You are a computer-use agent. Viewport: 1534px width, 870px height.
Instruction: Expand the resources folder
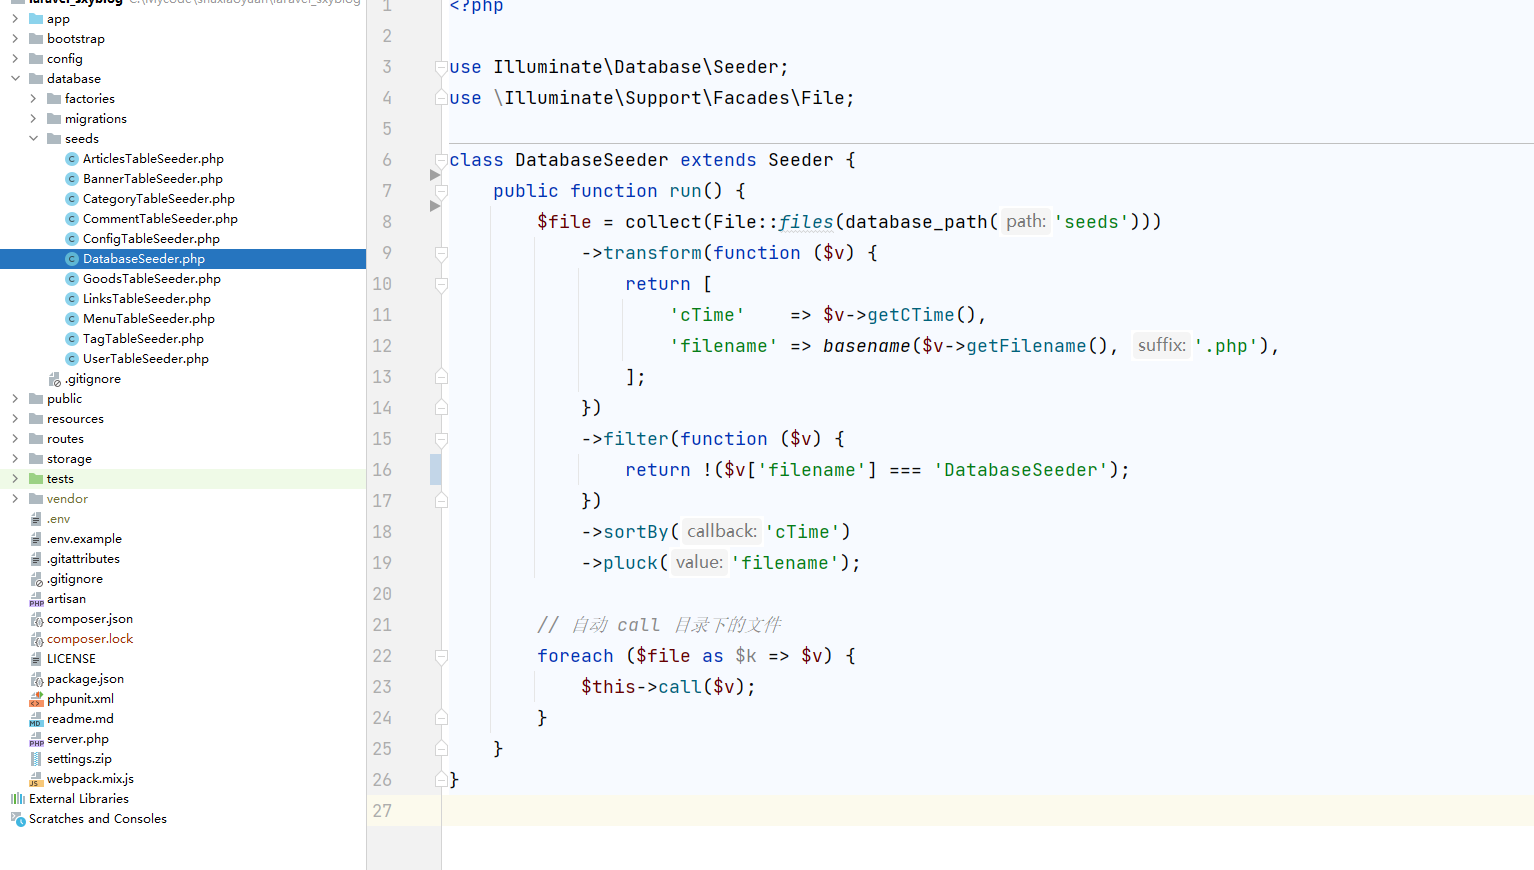pyautogui.click(x=15, y=419)
